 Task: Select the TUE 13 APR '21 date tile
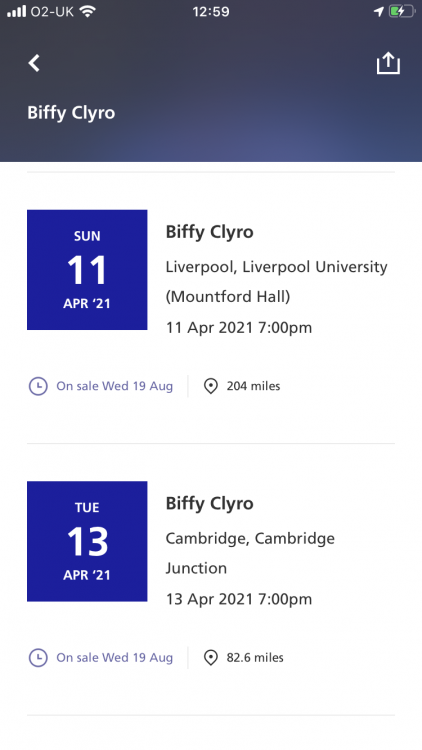pyautogui.click(x=87, y=541)
